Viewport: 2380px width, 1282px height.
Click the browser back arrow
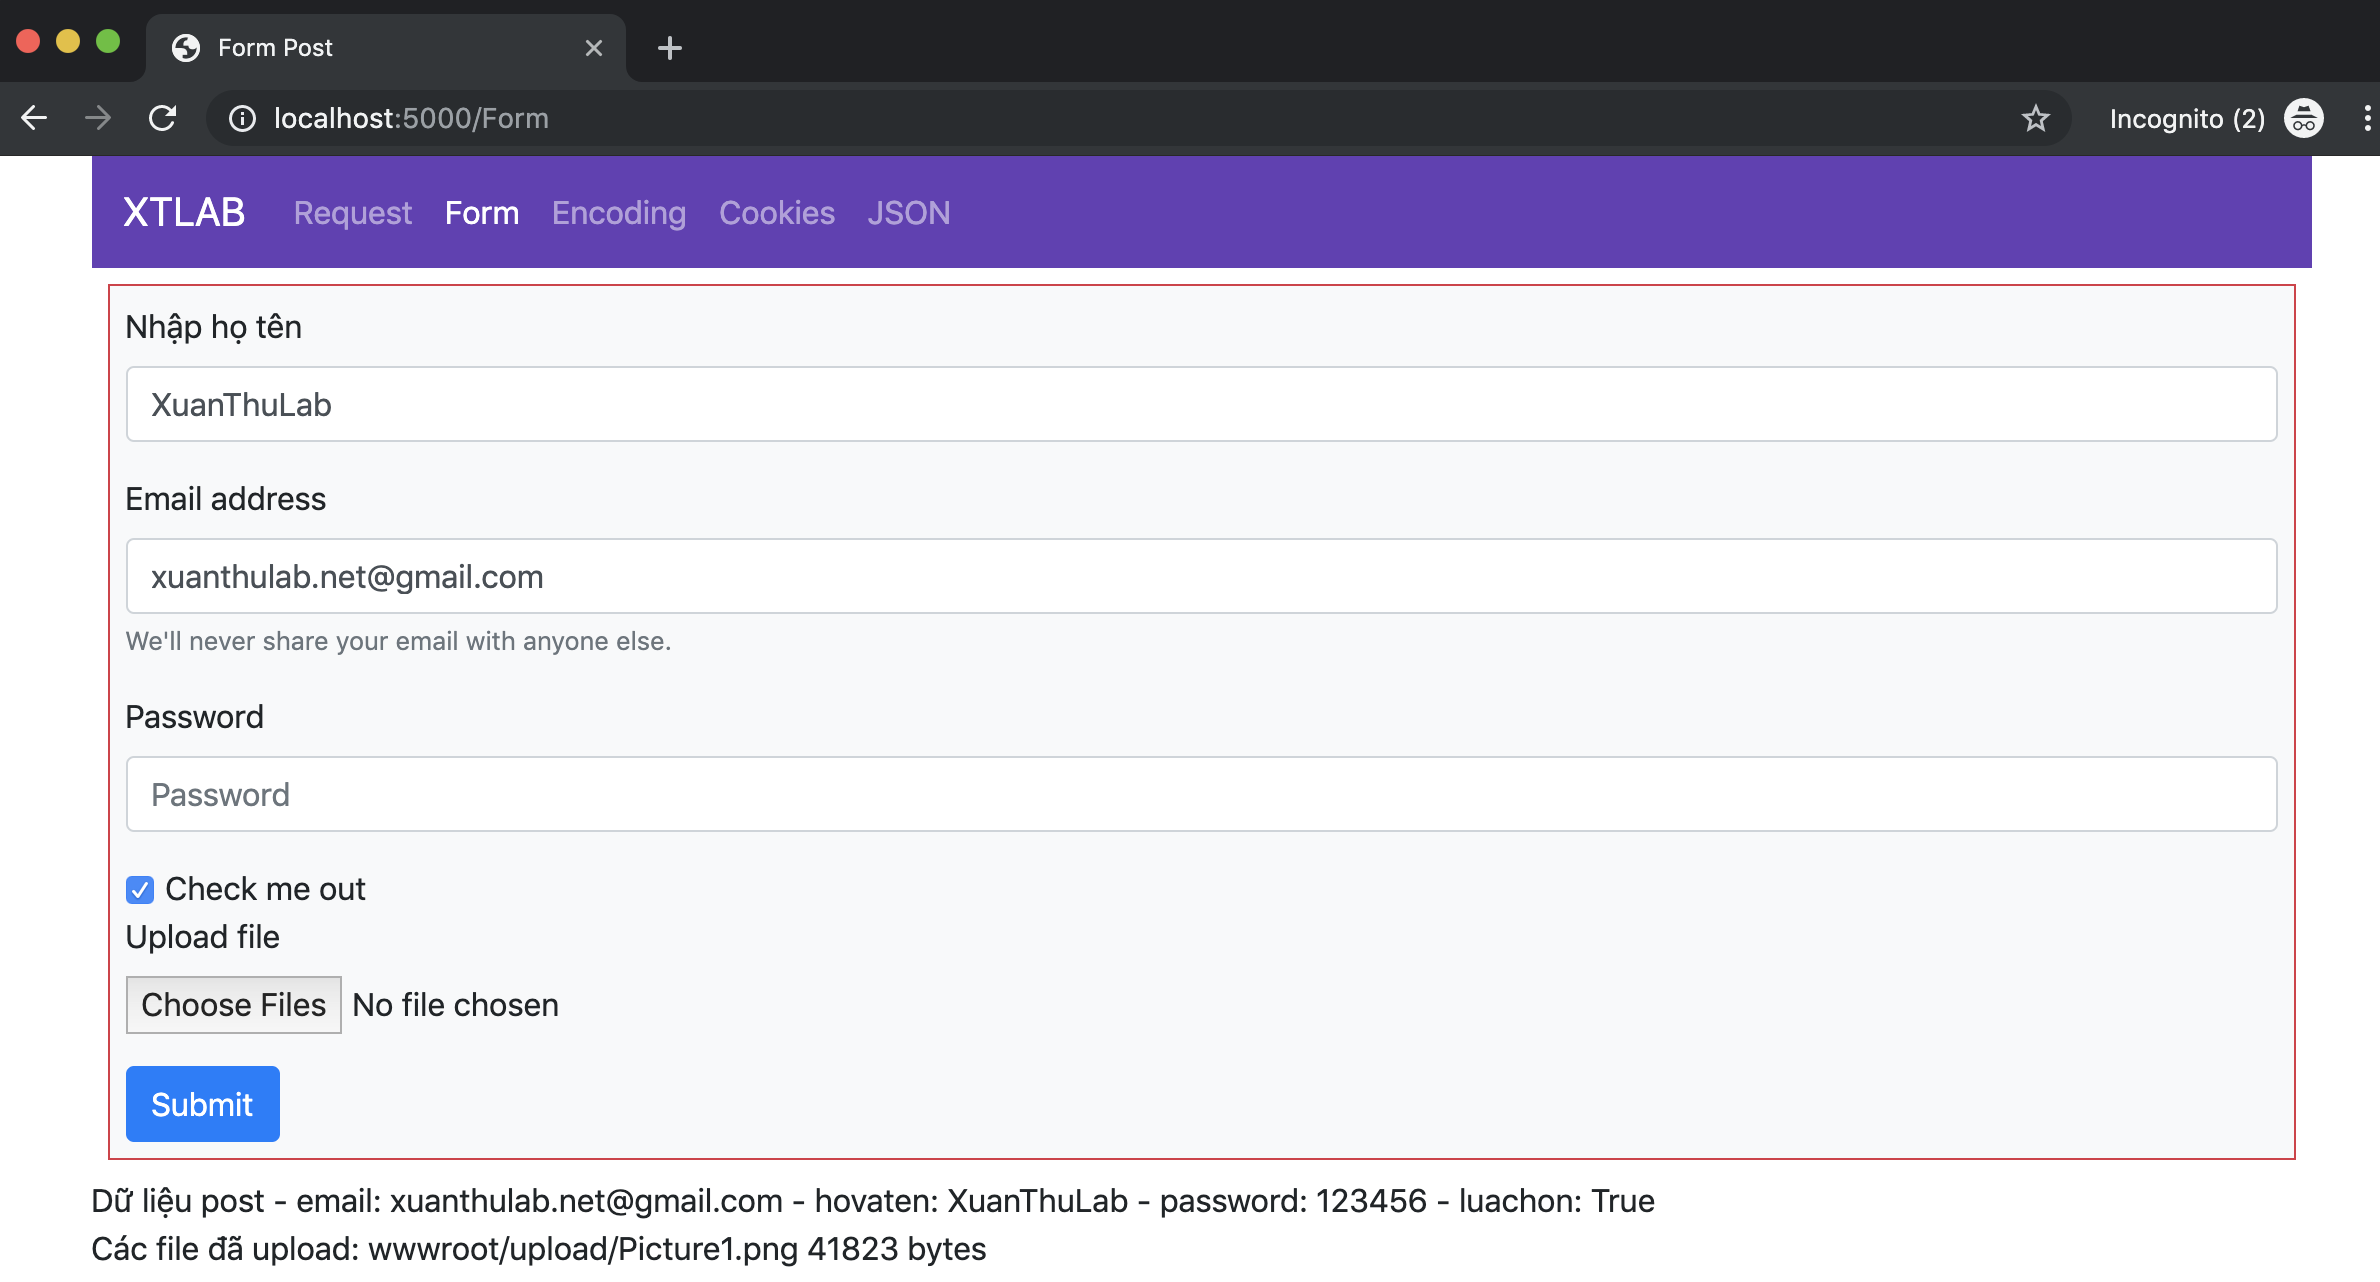click(x=34, y=118)
